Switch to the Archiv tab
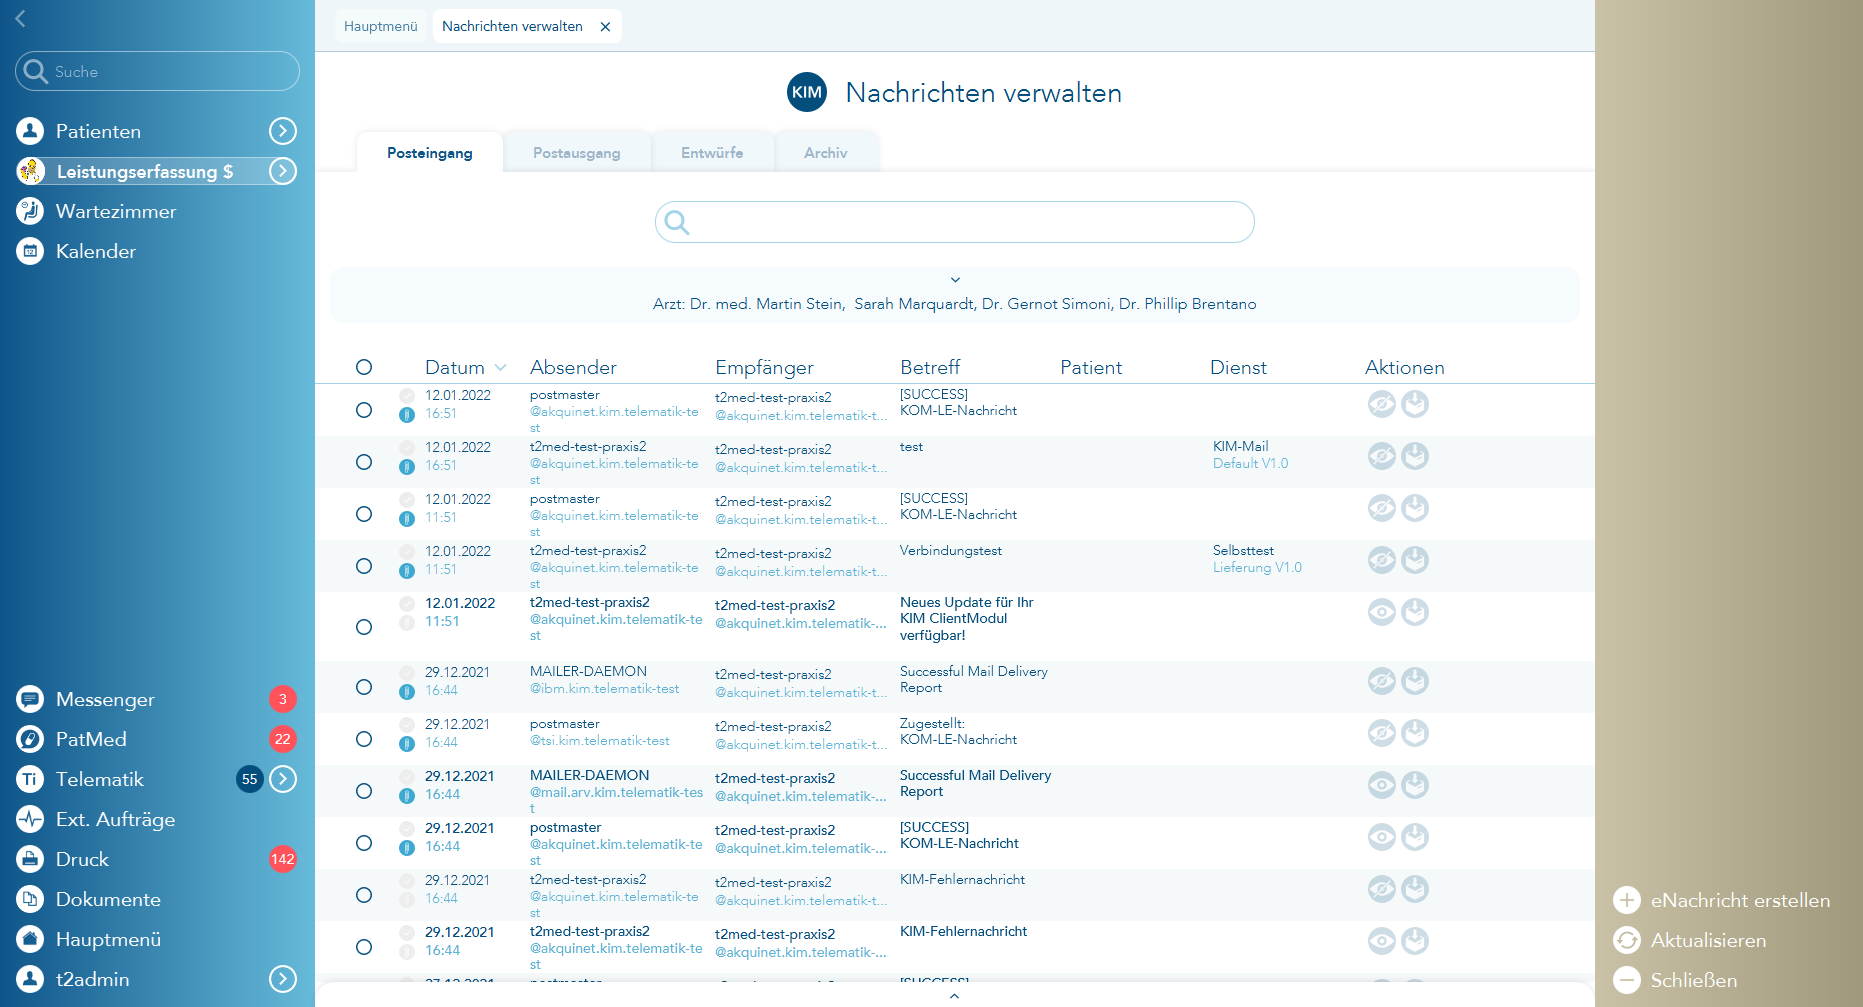Screen dimensions: 1863x1007 click(x=825, y=153)
